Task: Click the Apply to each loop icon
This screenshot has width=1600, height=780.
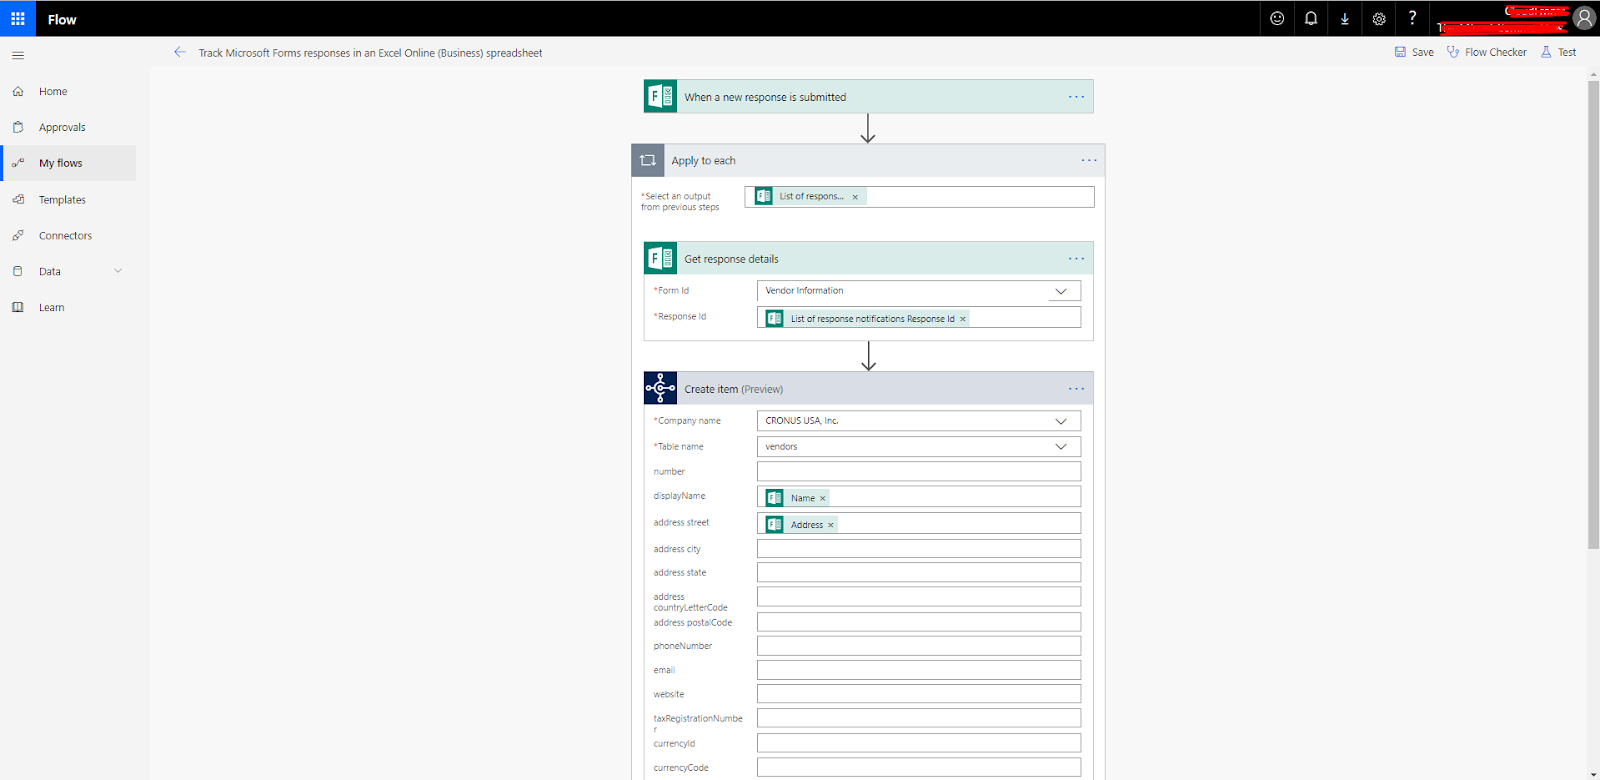Action: coord(648,160)
